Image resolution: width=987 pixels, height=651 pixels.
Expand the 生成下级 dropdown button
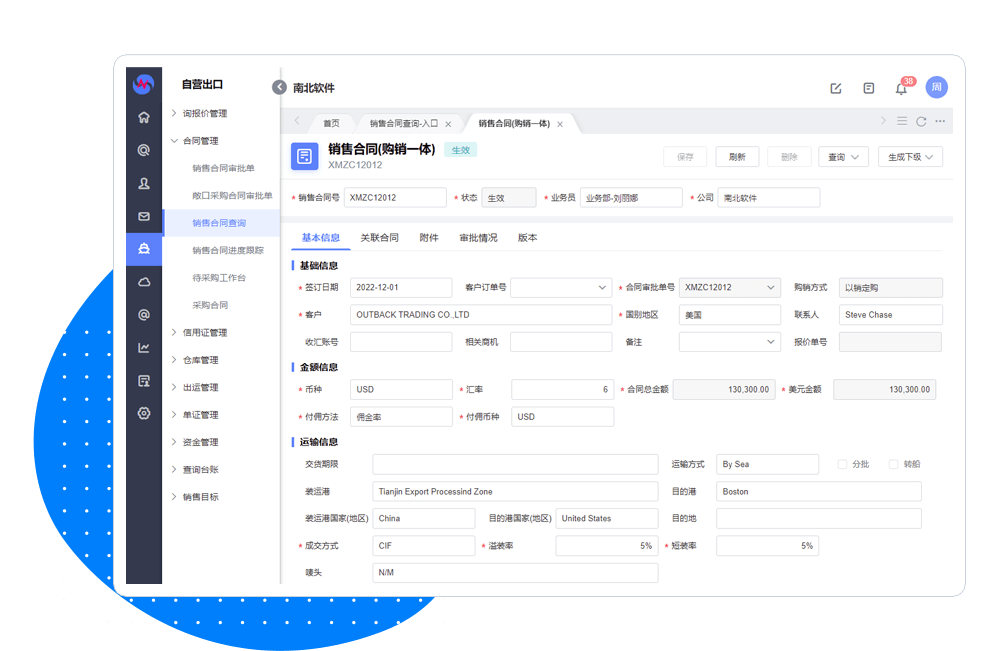tap(910, 157)
